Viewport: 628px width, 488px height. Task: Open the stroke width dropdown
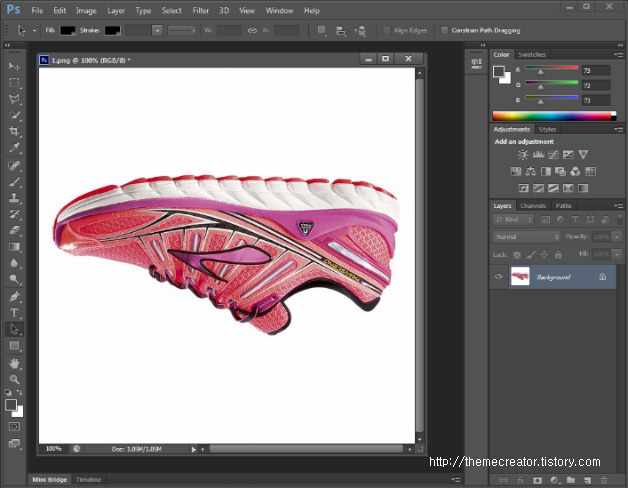click(157, 30)
